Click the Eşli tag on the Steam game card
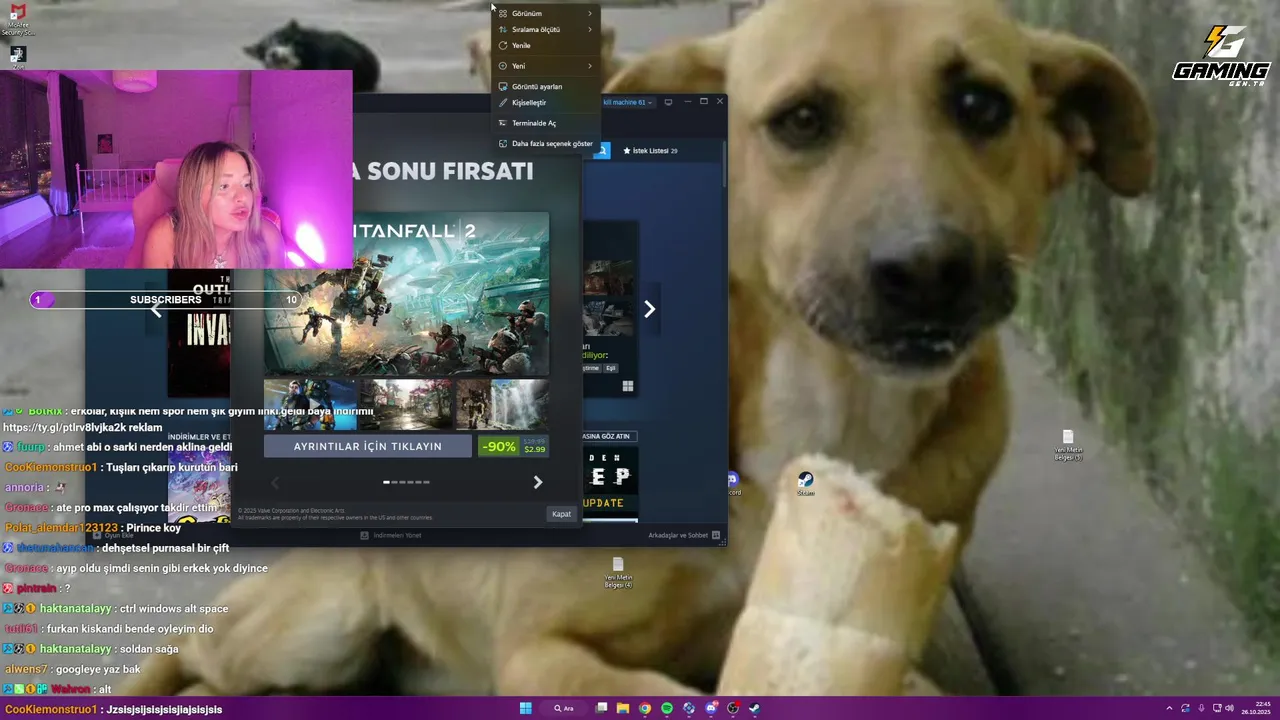 point(611,368)
